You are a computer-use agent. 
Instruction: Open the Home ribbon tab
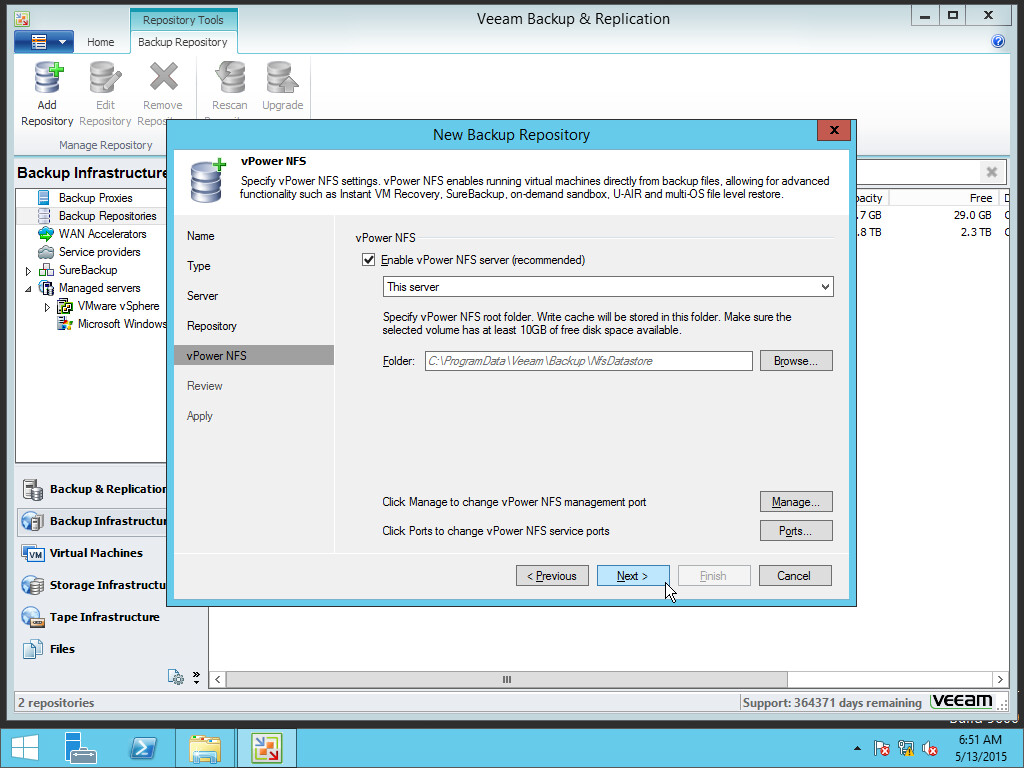pos(101,42)
